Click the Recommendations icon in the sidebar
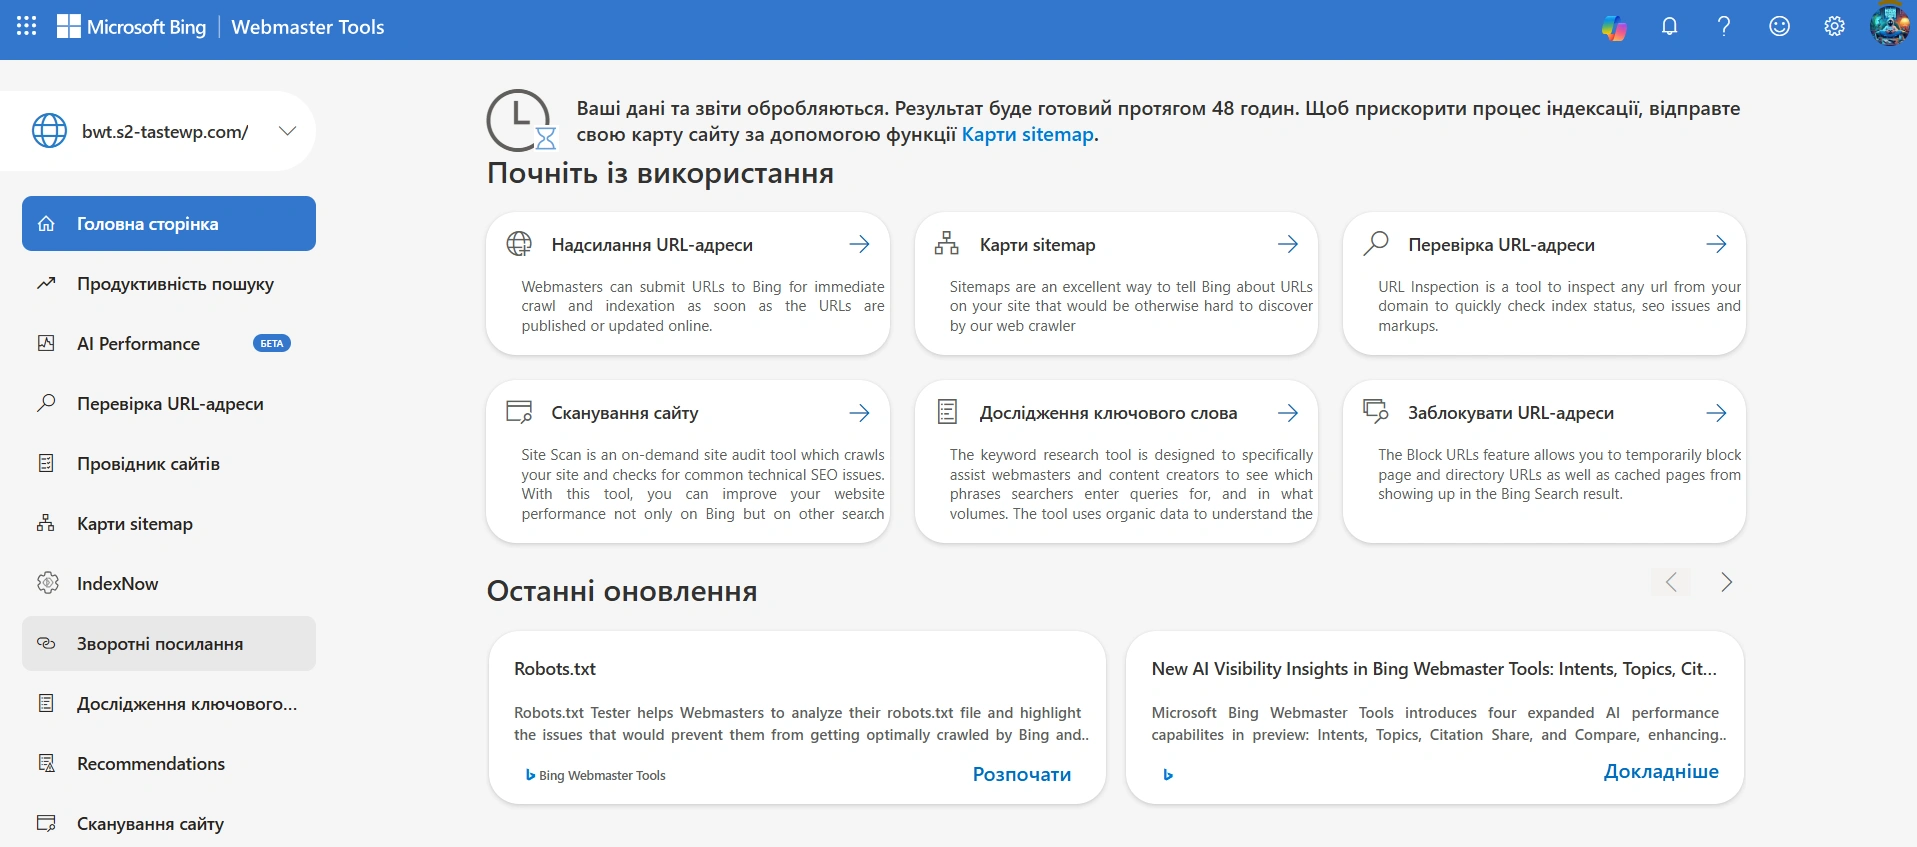The image size is (1917, 847). (x=46, y=763)
